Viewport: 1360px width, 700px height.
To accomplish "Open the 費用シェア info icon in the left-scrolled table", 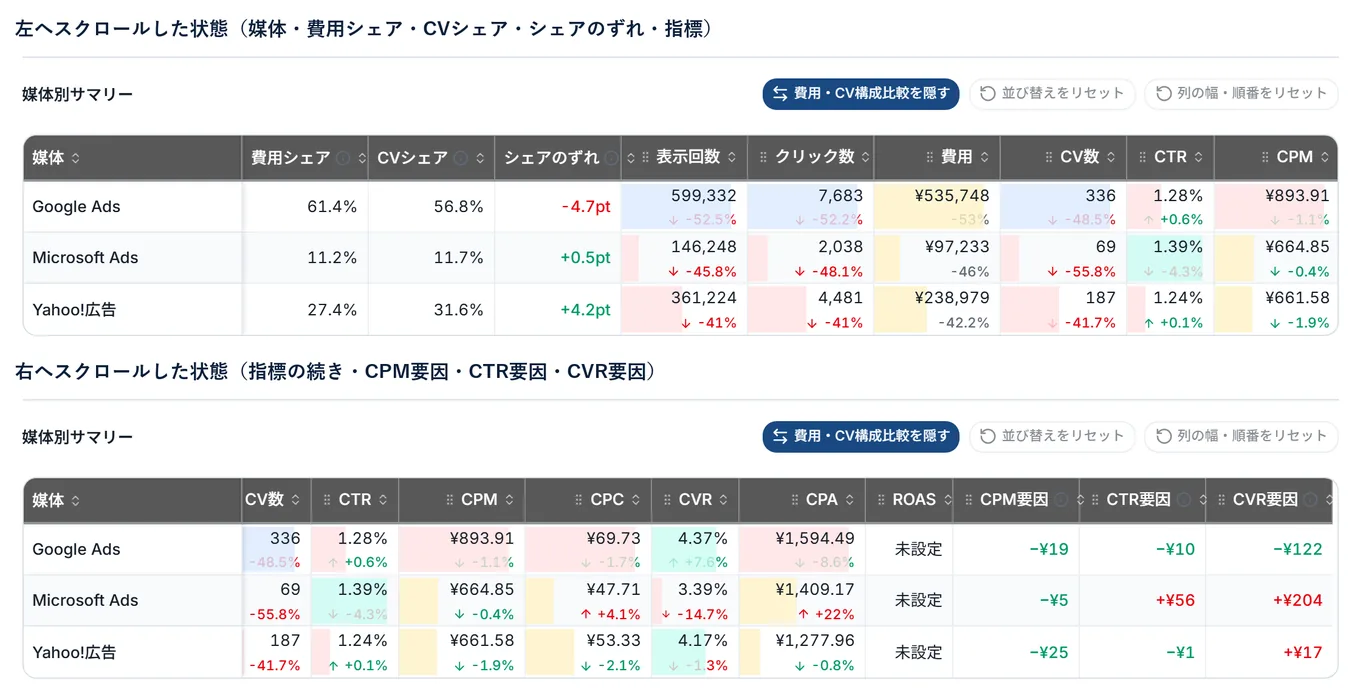I will pos(343,158).
